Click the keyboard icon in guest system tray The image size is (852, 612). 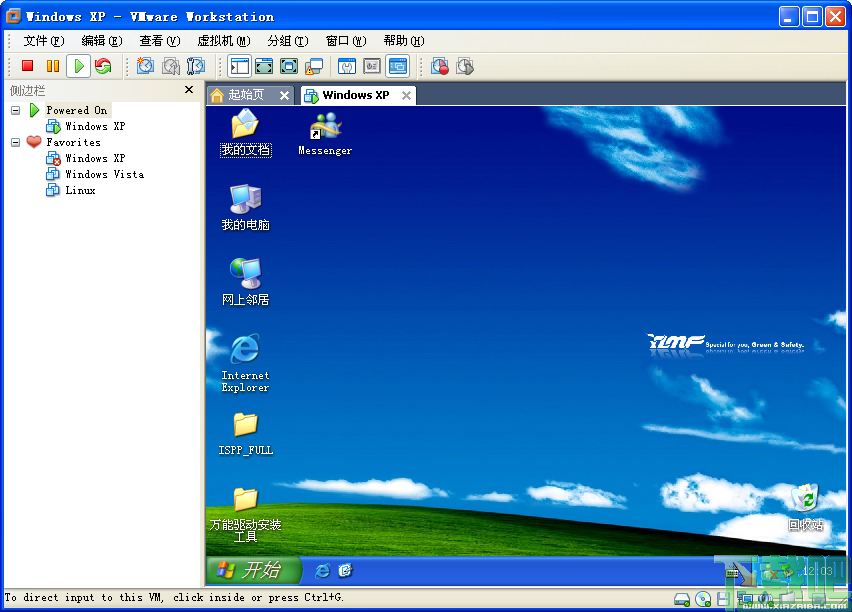click(x=732, y=572)
